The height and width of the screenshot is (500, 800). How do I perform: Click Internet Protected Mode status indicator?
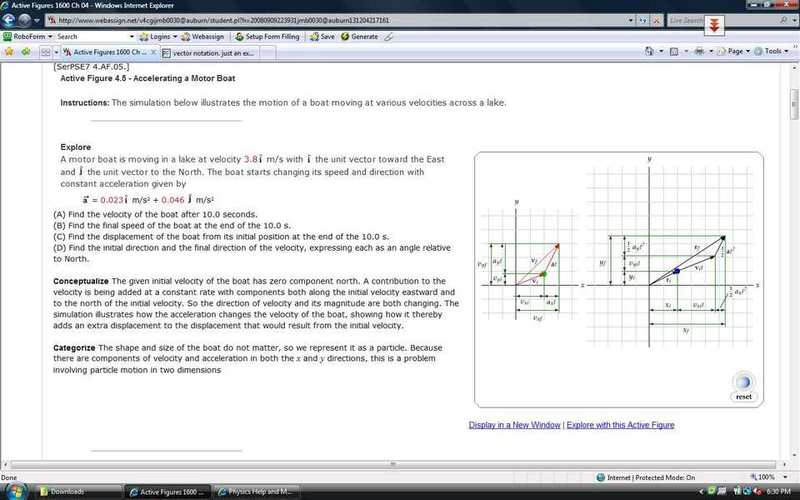point(646,478)
